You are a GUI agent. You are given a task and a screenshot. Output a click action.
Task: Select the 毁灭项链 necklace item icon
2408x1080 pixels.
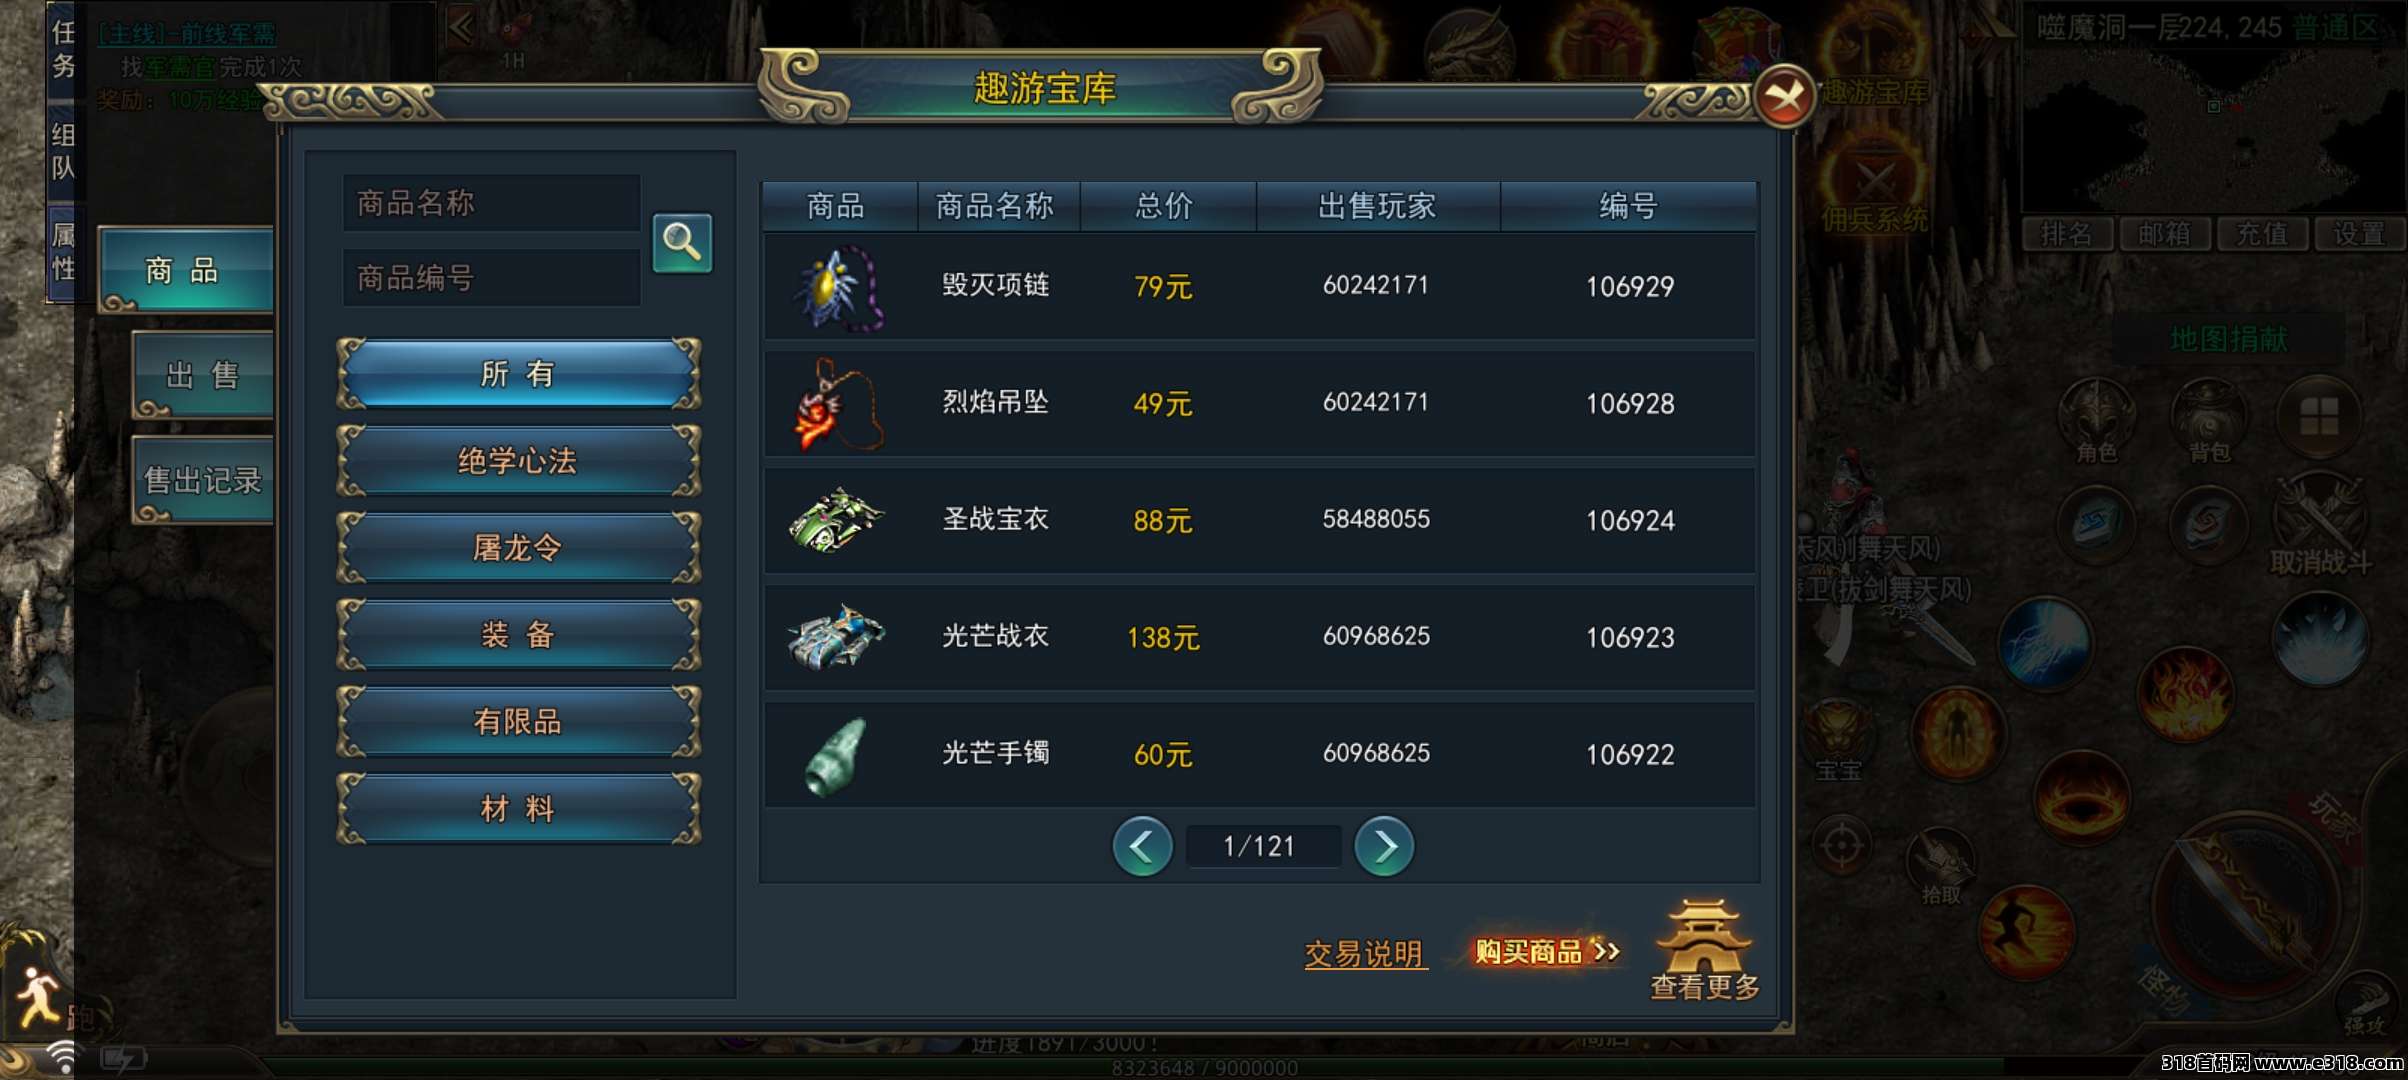tap(837, 288)
